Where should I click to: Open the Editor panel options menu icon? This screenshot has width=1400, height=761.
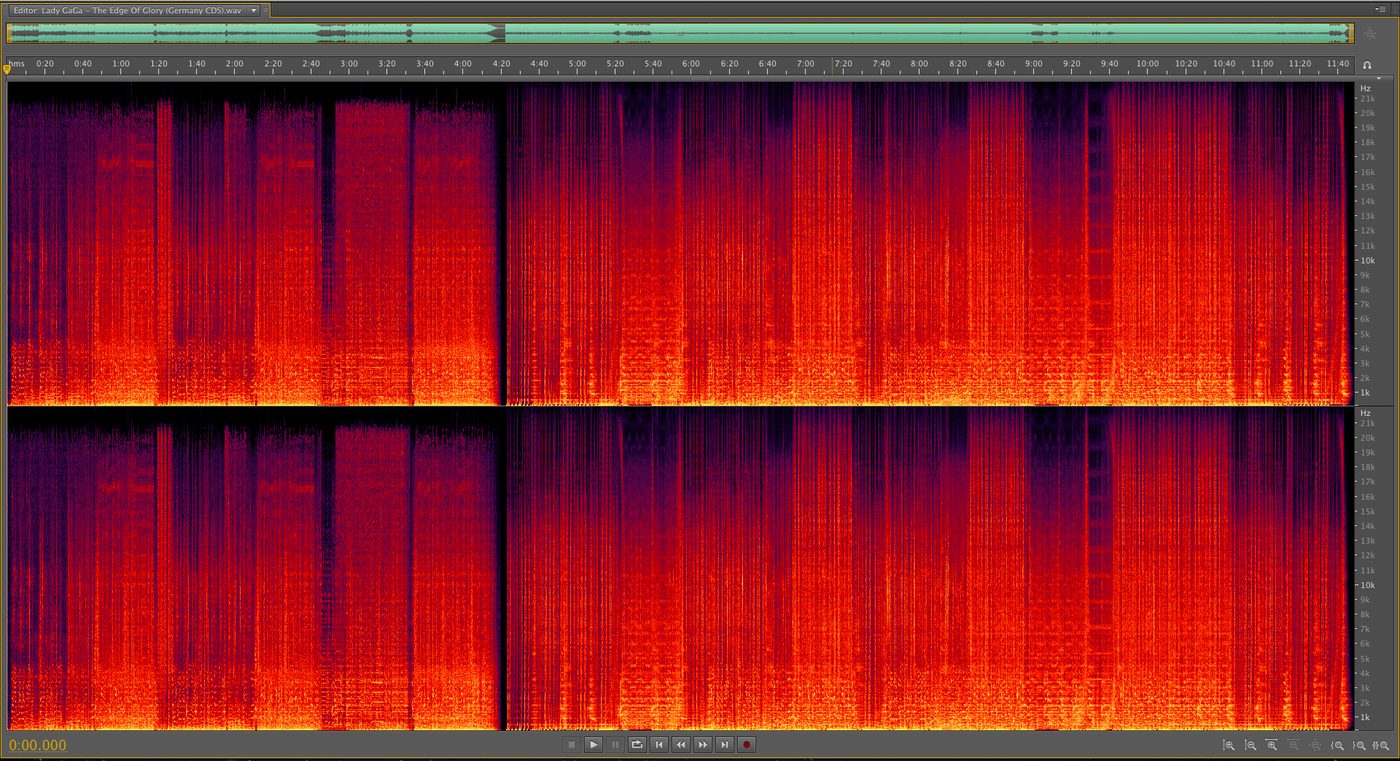pos(1380,9)
